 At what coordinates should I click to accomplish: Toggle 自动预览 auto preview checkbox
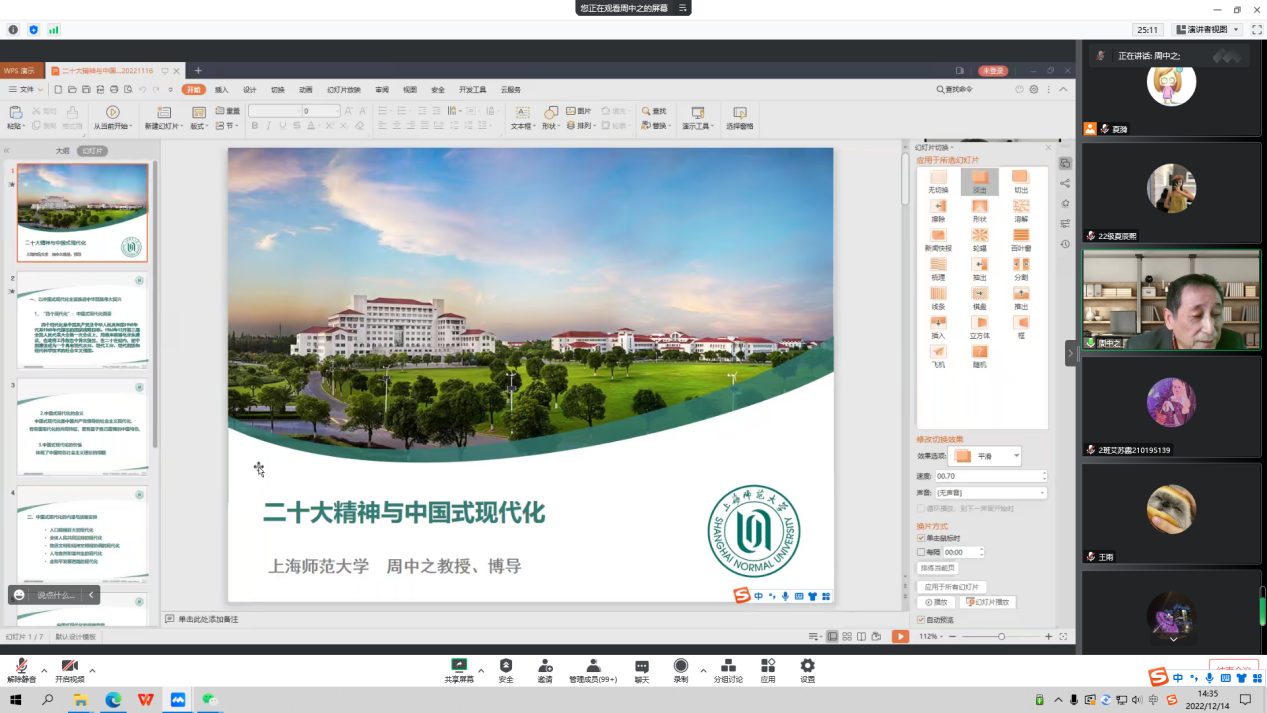coord(921,620)
